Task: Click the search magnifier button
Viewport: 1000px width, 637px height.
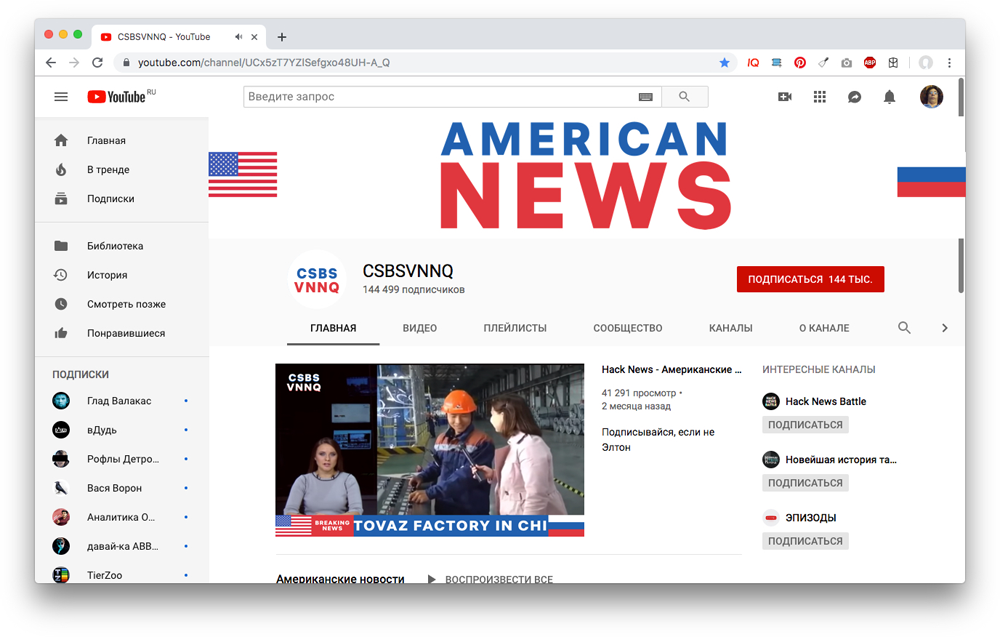Action: 684,97
